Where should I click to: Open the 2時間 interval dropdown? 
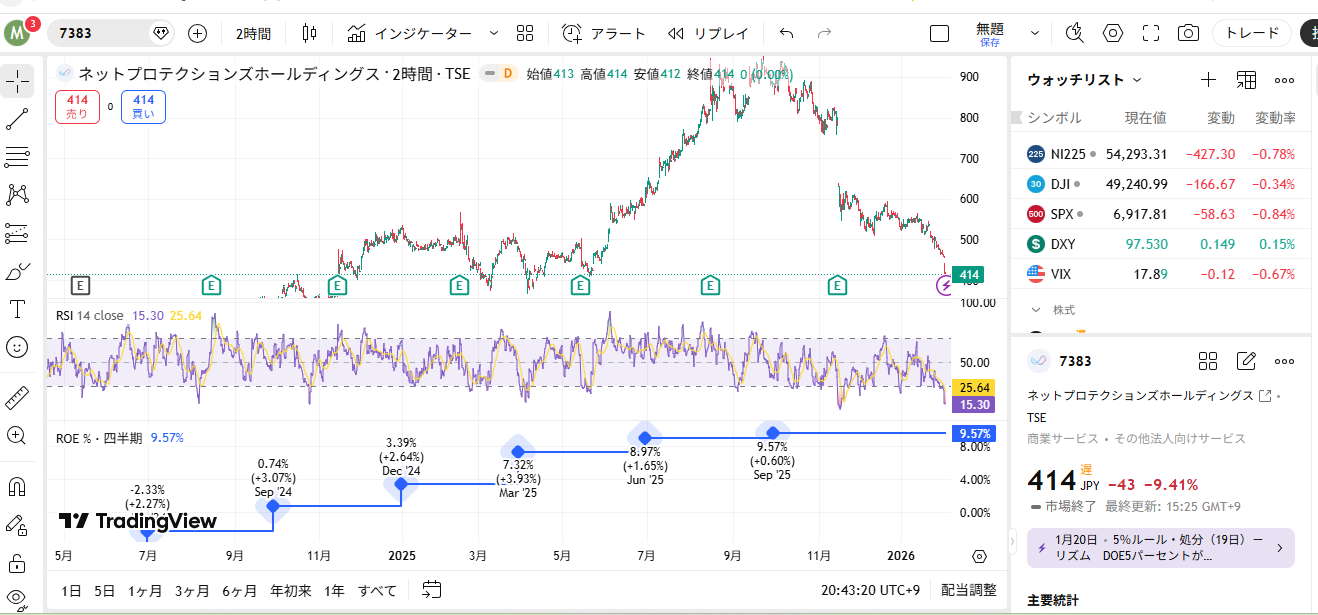[x=253, y=33]
